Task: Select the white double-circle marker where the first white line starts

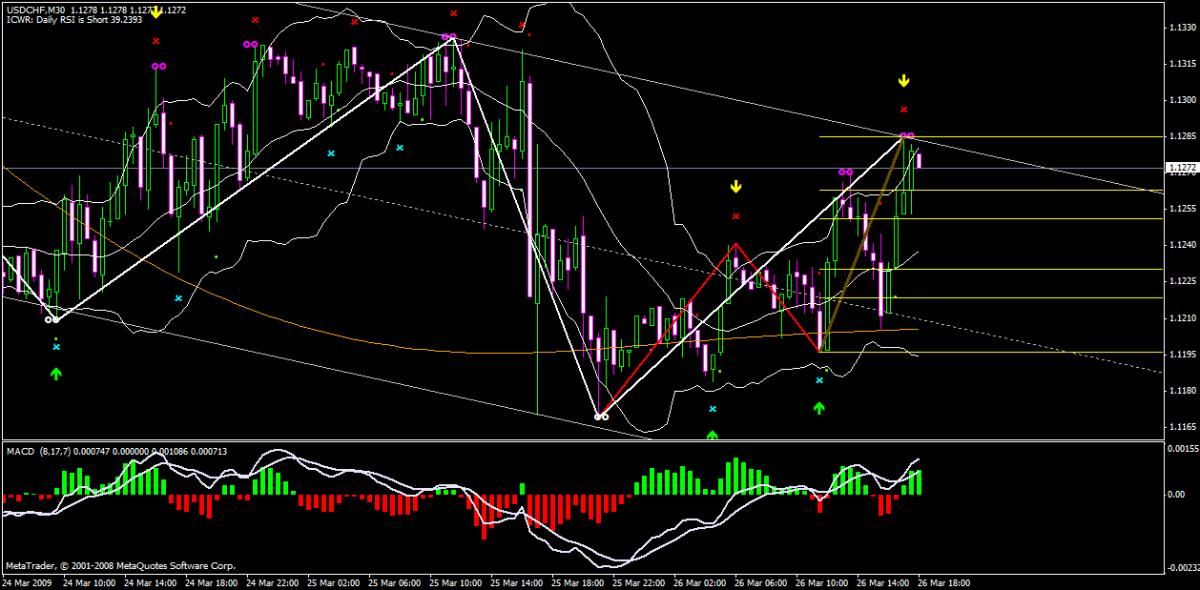Action: [x=51, y=320]
